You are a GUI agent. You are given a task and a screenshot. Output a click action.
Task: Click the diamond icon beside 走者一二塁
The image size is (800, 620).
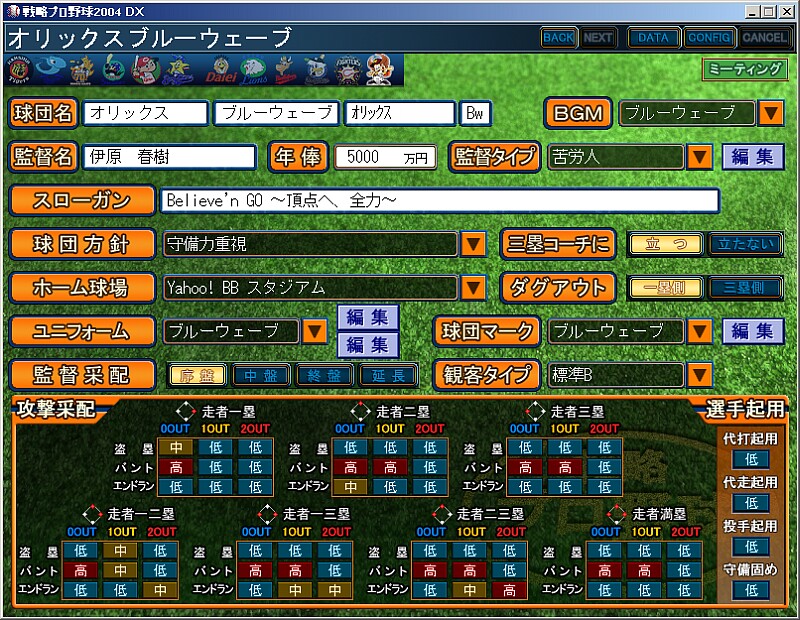pos(92,514)
